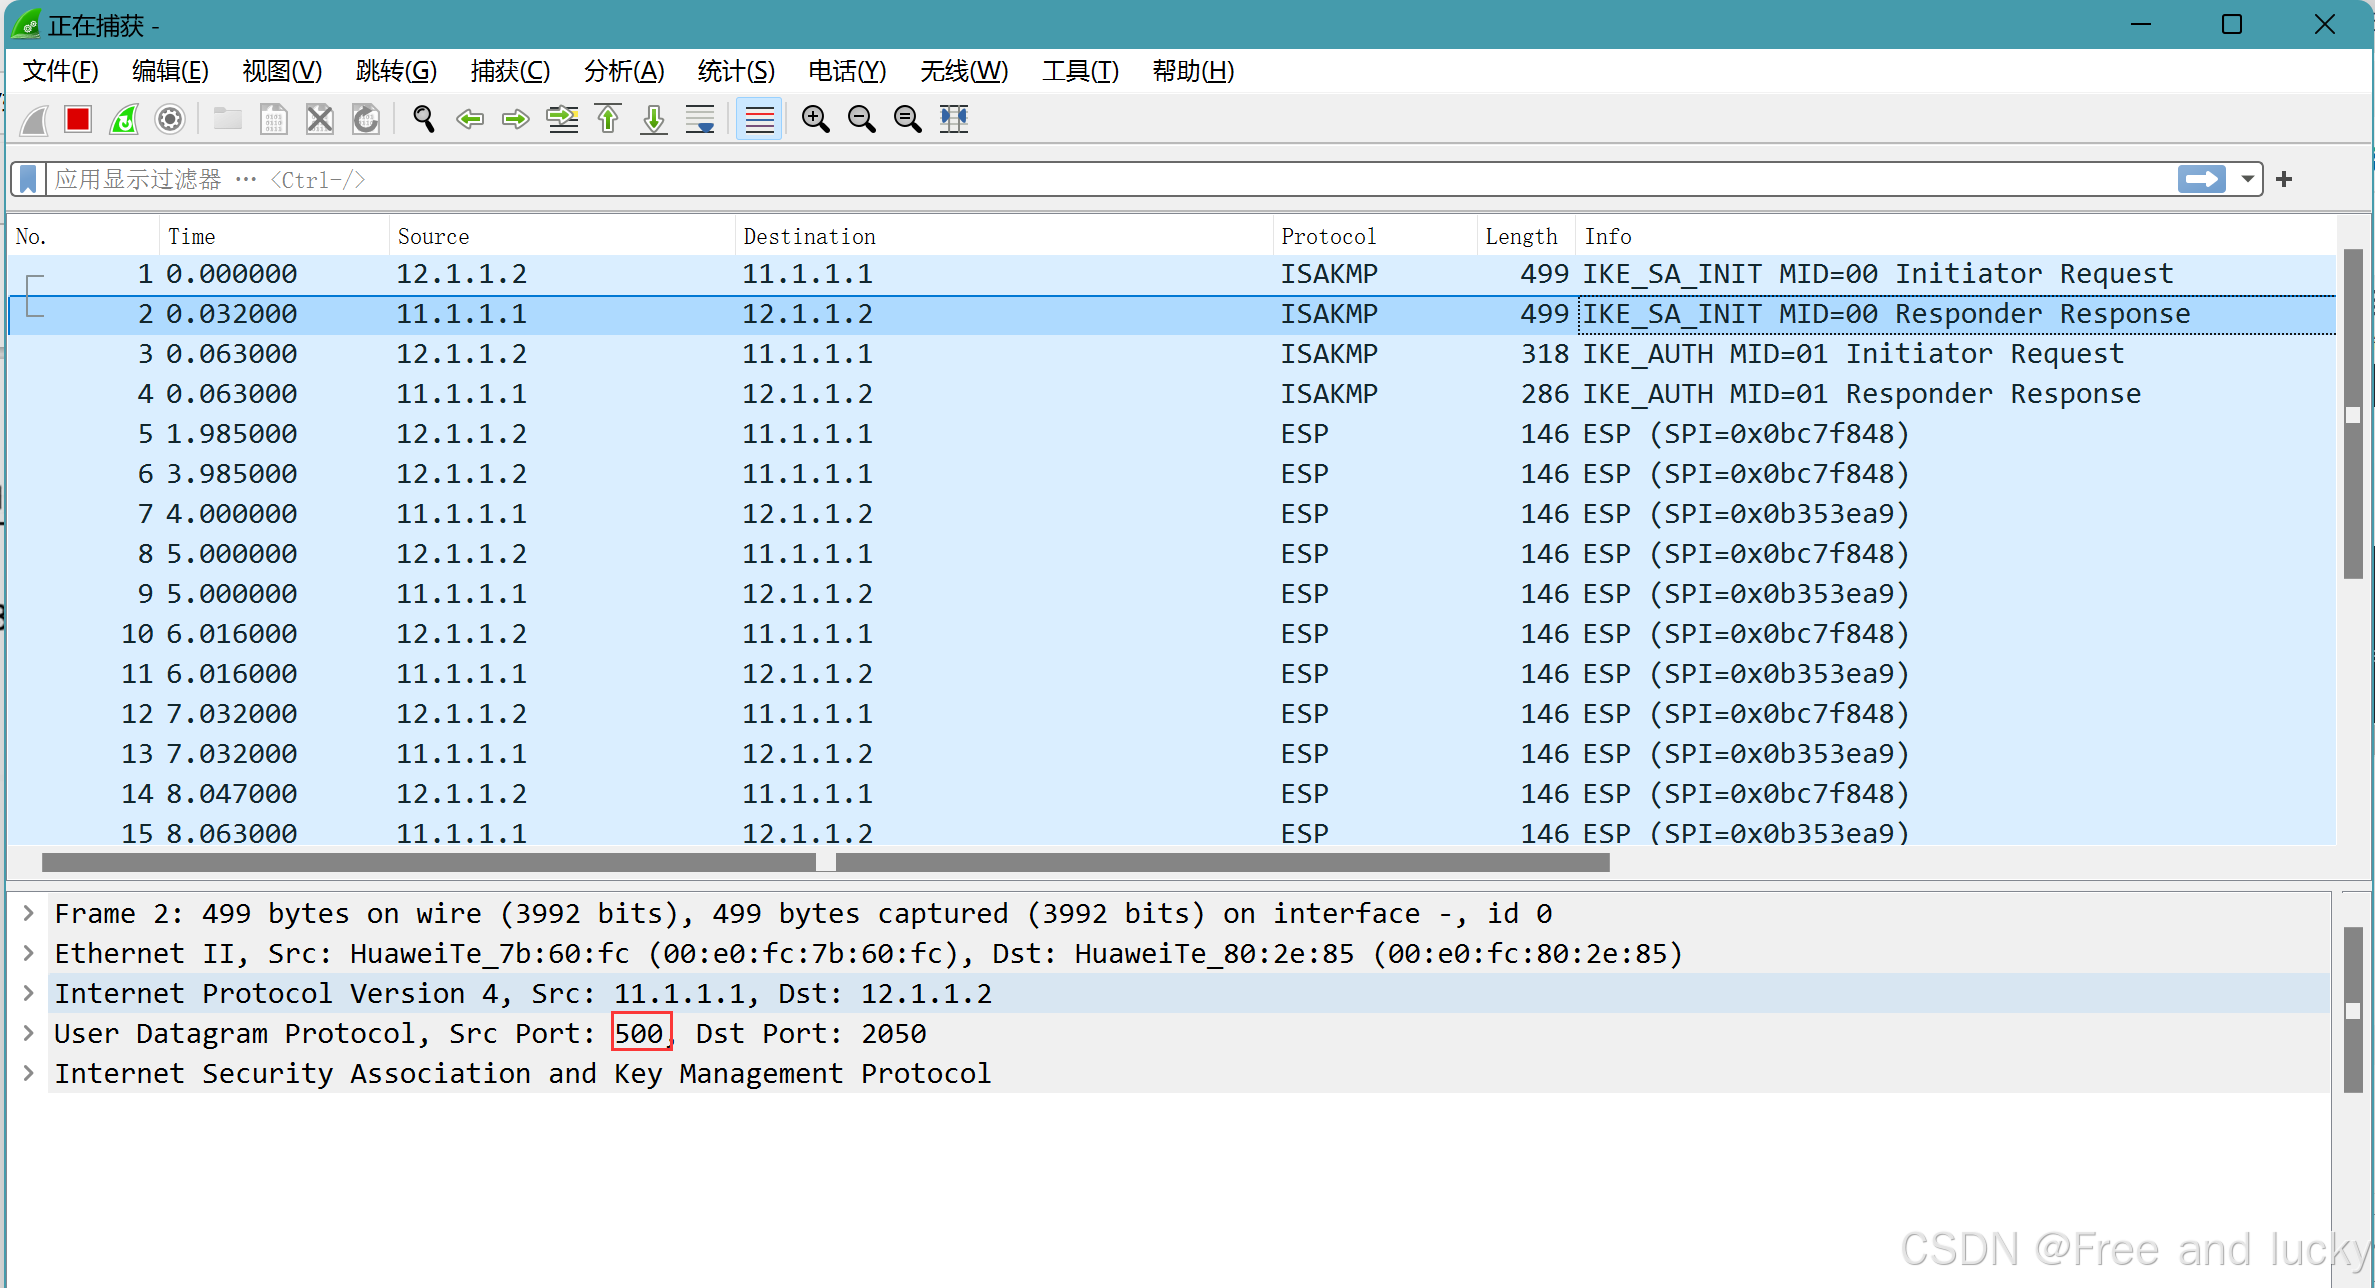Image resolution: width=2375 pixels, height=1288 pixels.
Task: Add a filter button with plus
Action: (x=2284, y=180)
